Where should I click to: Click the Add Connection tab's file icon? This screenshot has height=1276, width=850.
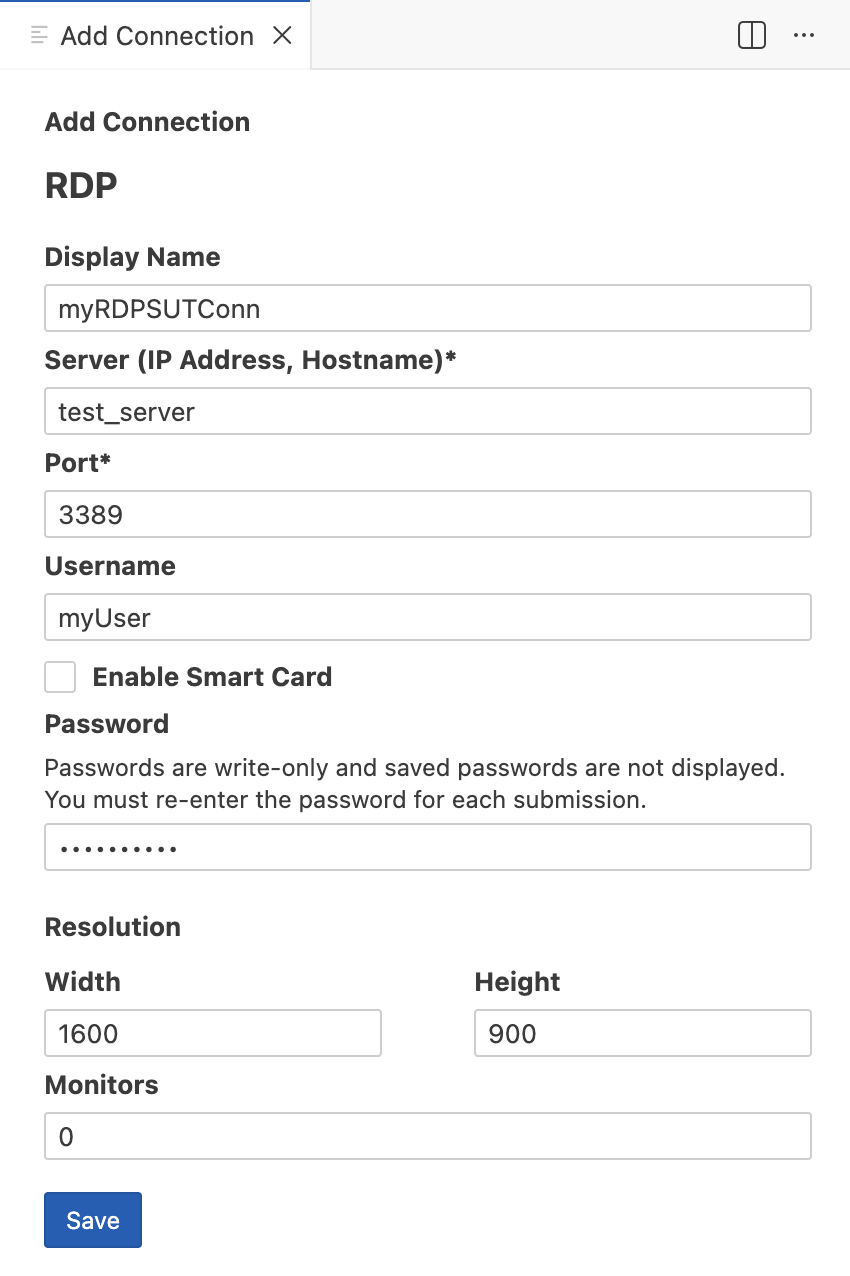coord(40,36)
